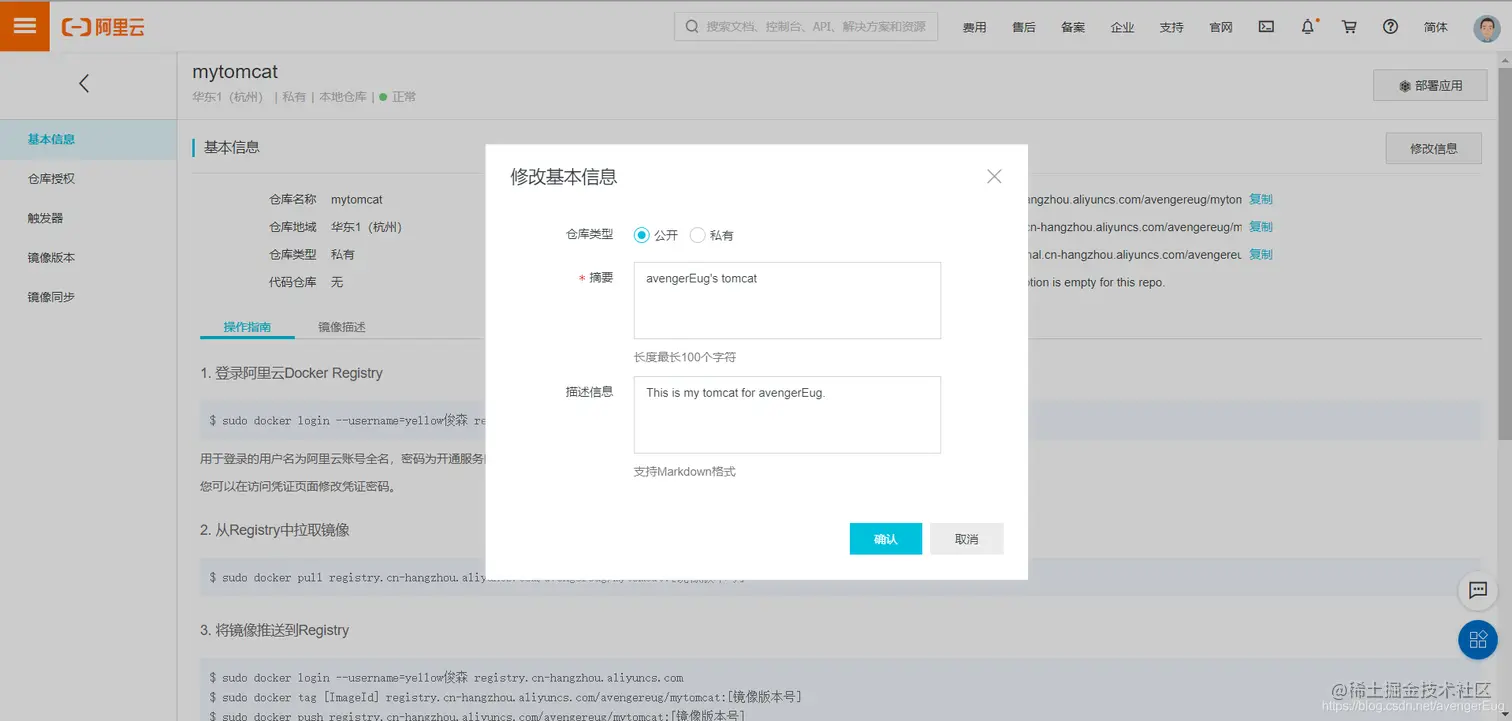1512x721 pixels.
Task: Open the user profile avatar
Action: click(x=1485, y=27)
